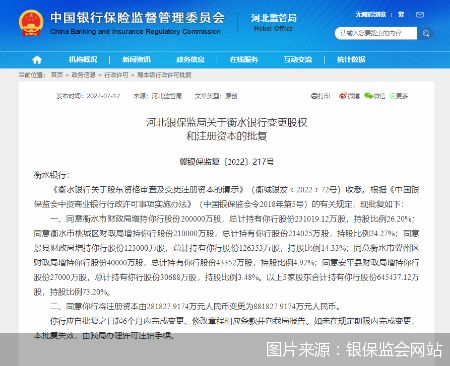Open the 政务信息 menu
The image size is (450, 366).
click(x=190, y=60)
